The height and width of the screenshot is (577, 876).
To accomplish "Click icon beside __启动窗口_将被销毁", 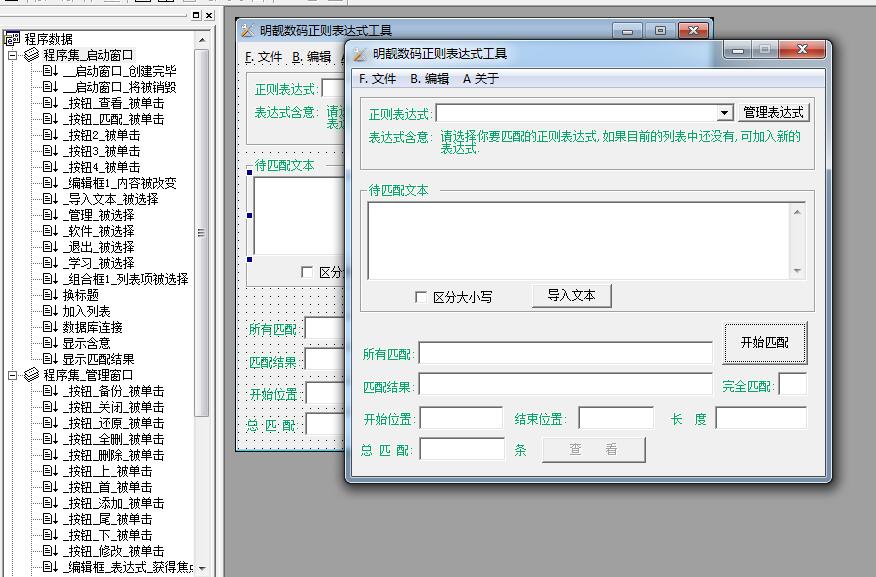I will click(x=50, y=87).
